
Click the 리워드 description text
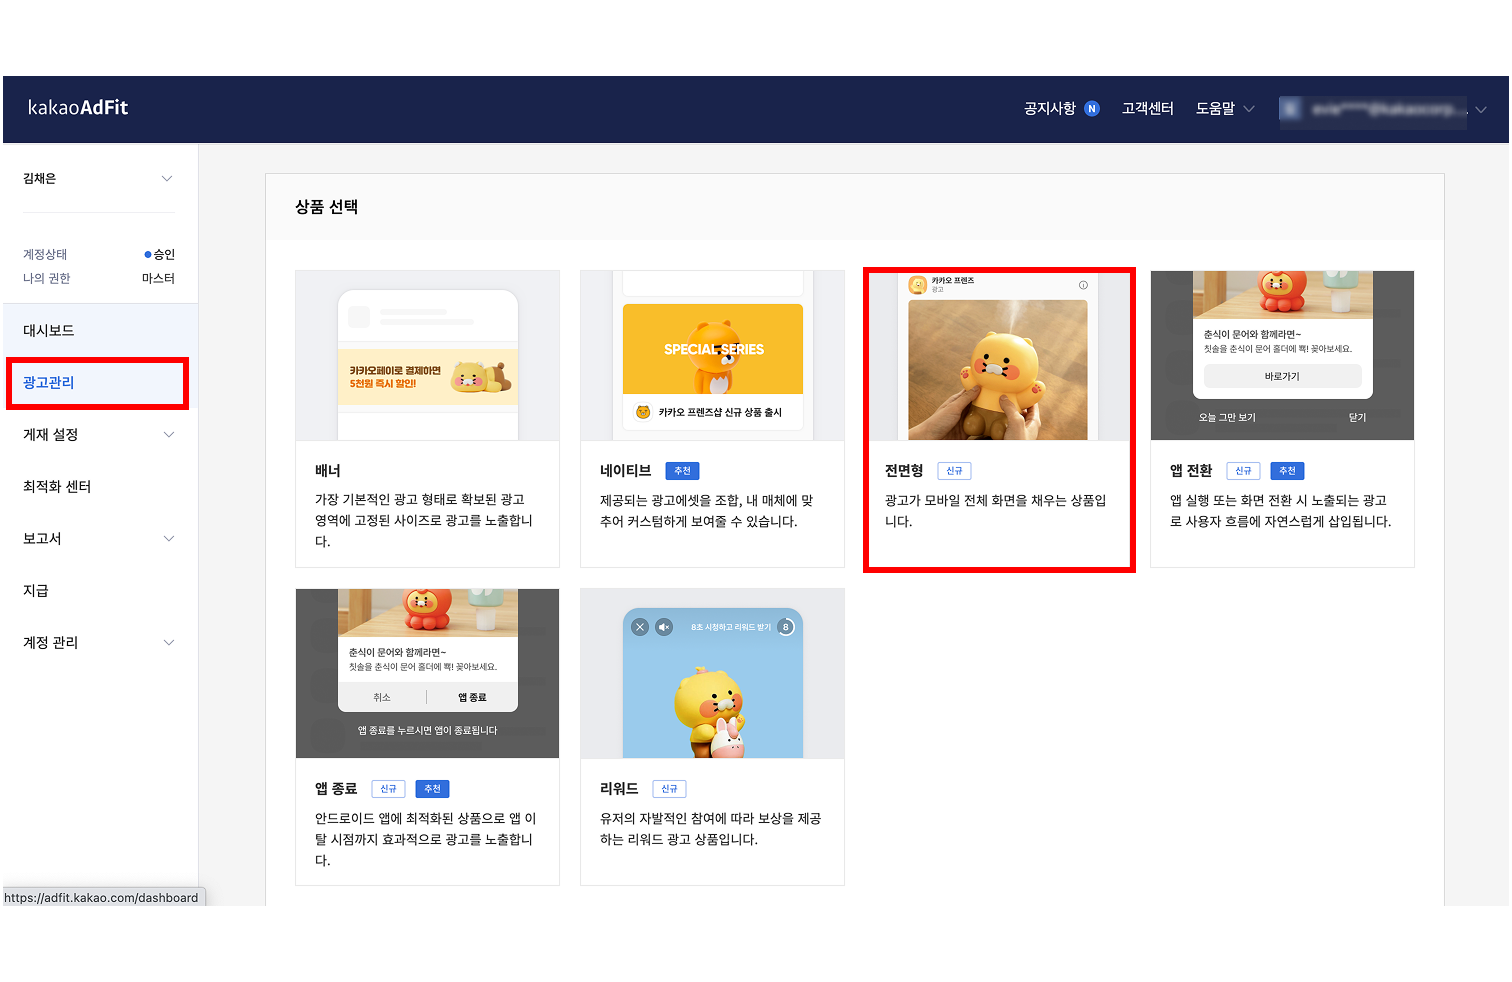click(x=711, y=829)
